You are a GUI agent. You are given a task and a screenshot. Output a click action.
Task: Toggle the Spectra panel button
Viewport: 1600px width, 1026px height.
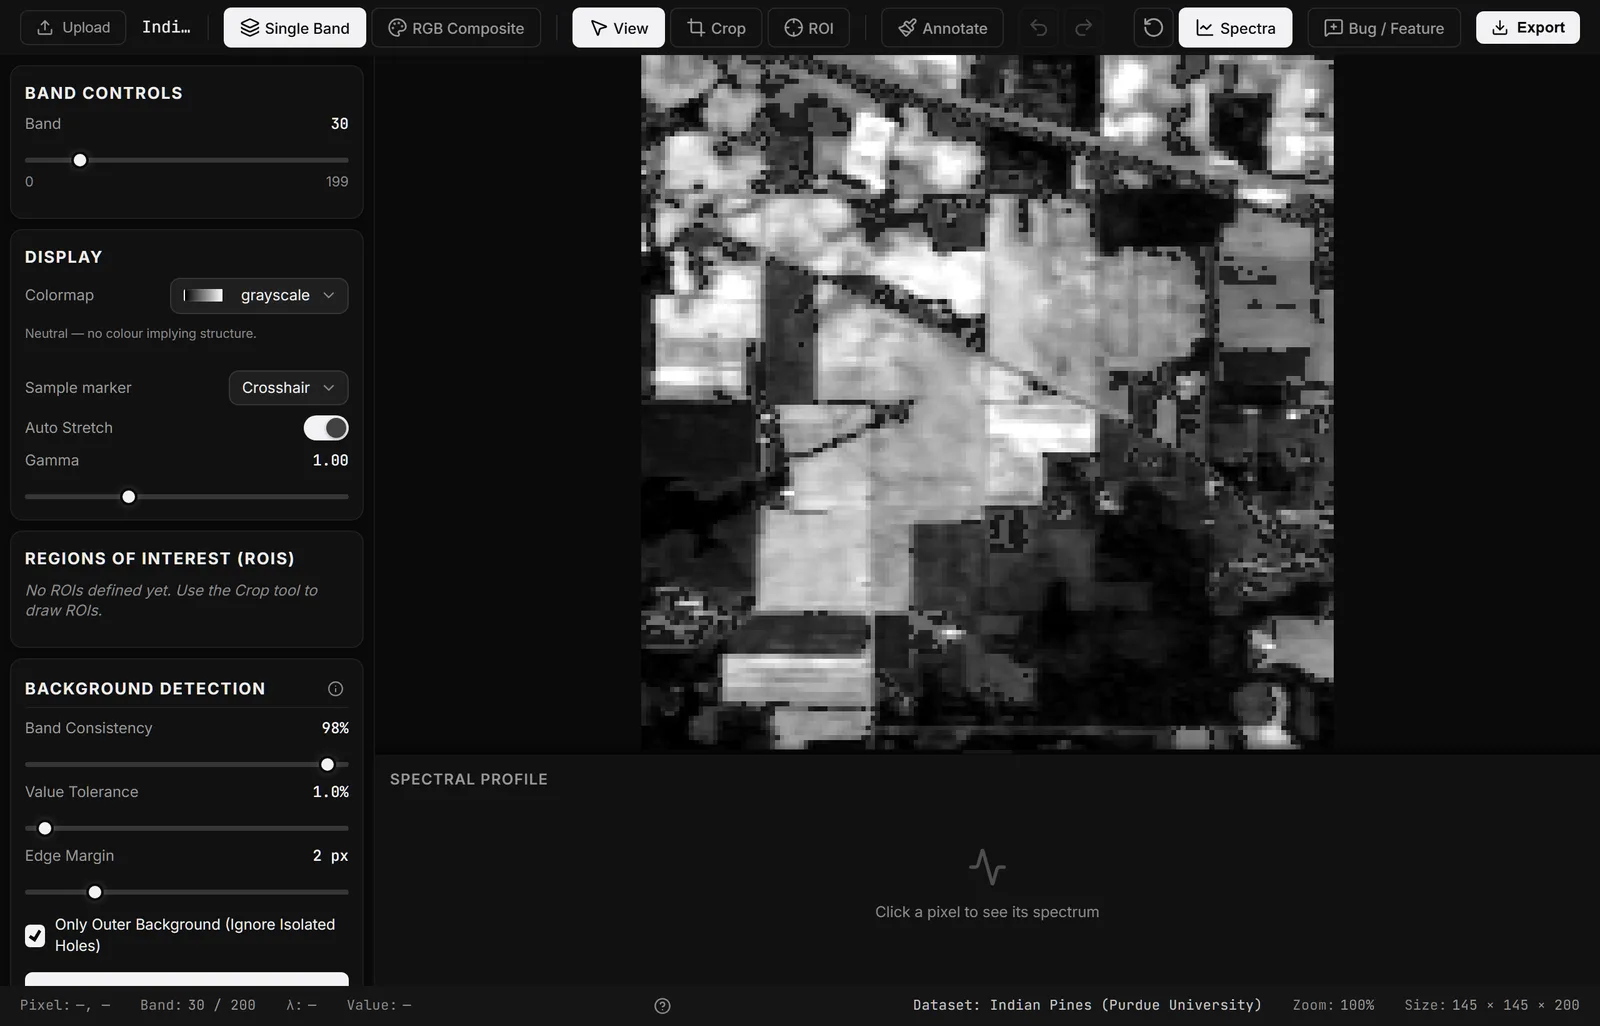point(1236,28)
